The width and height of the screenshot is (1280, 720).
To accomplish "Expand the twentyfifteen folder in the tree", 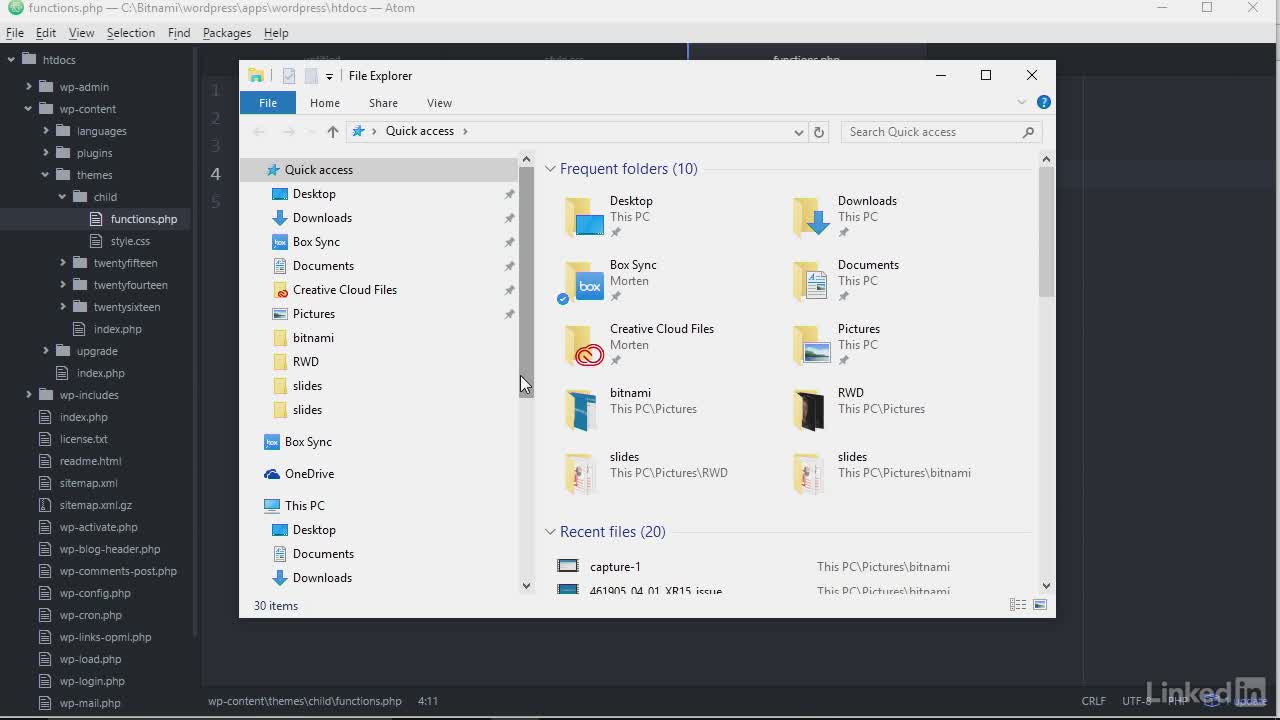I will point(63,263).
